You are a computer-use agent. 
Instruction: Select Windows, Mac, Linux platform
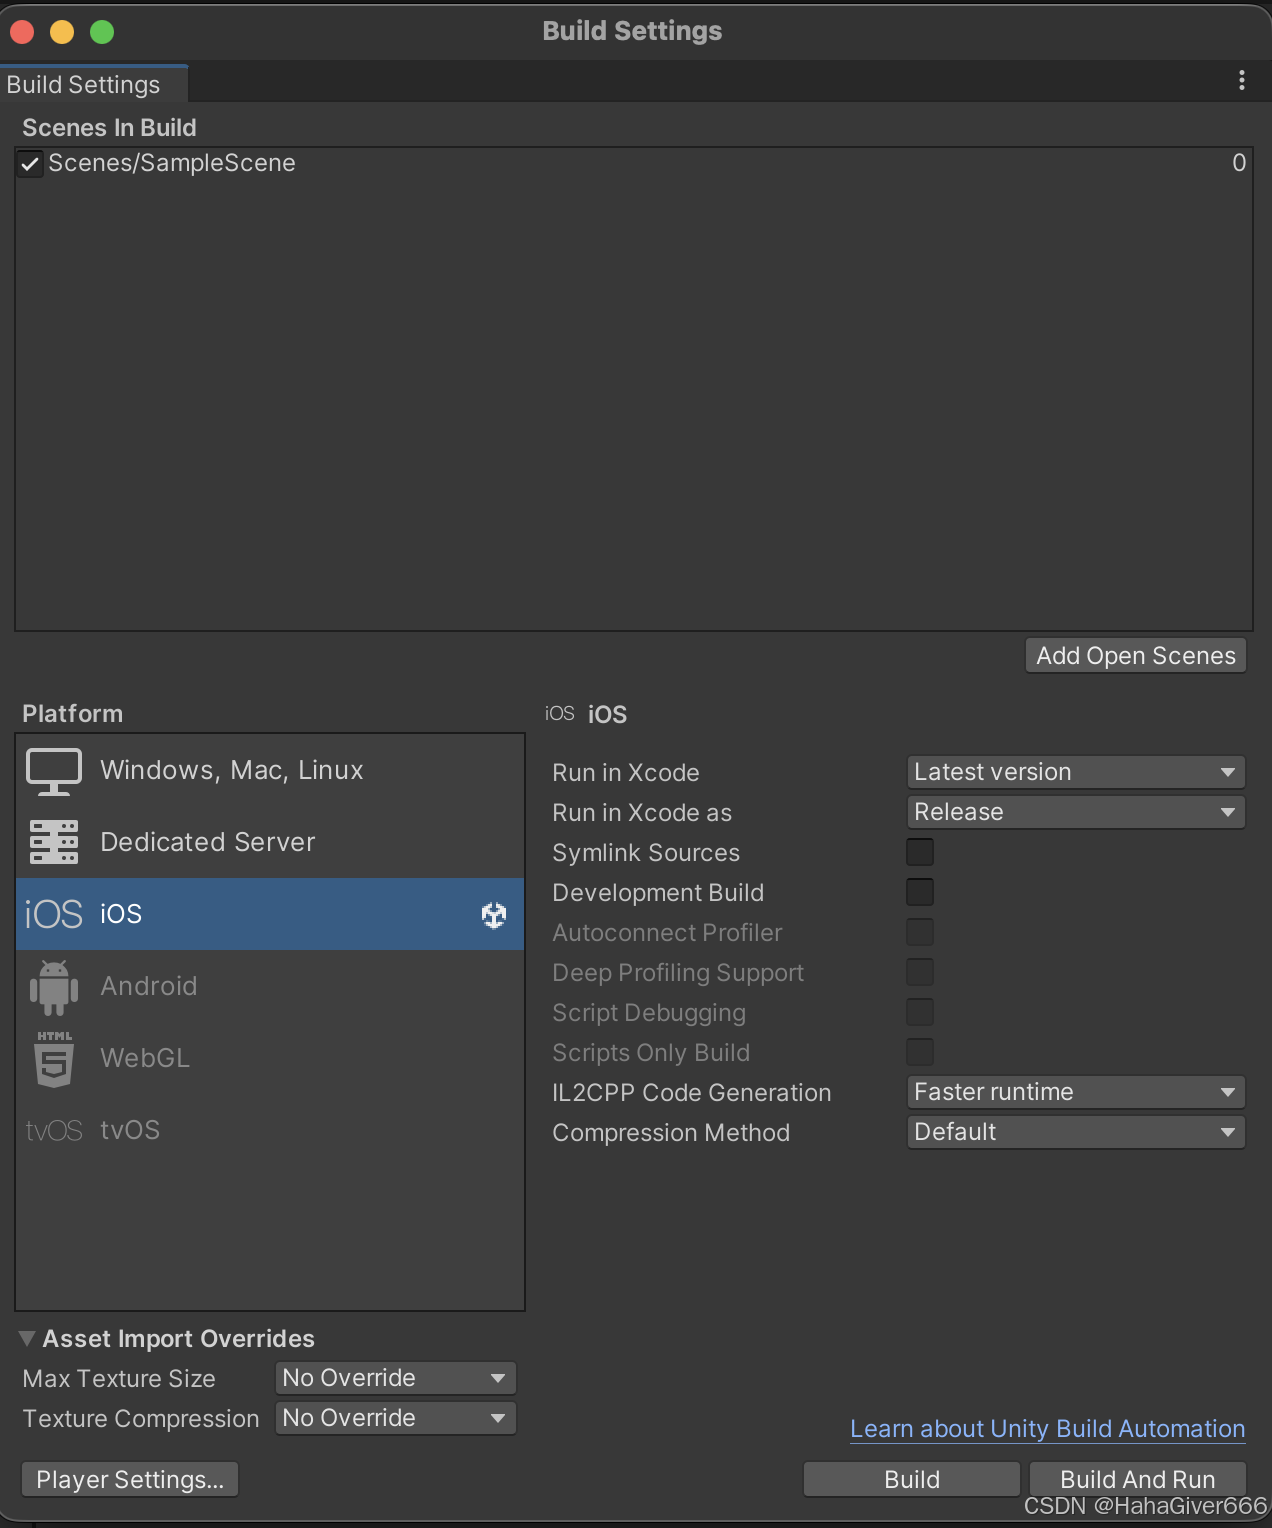coord(270,770)
